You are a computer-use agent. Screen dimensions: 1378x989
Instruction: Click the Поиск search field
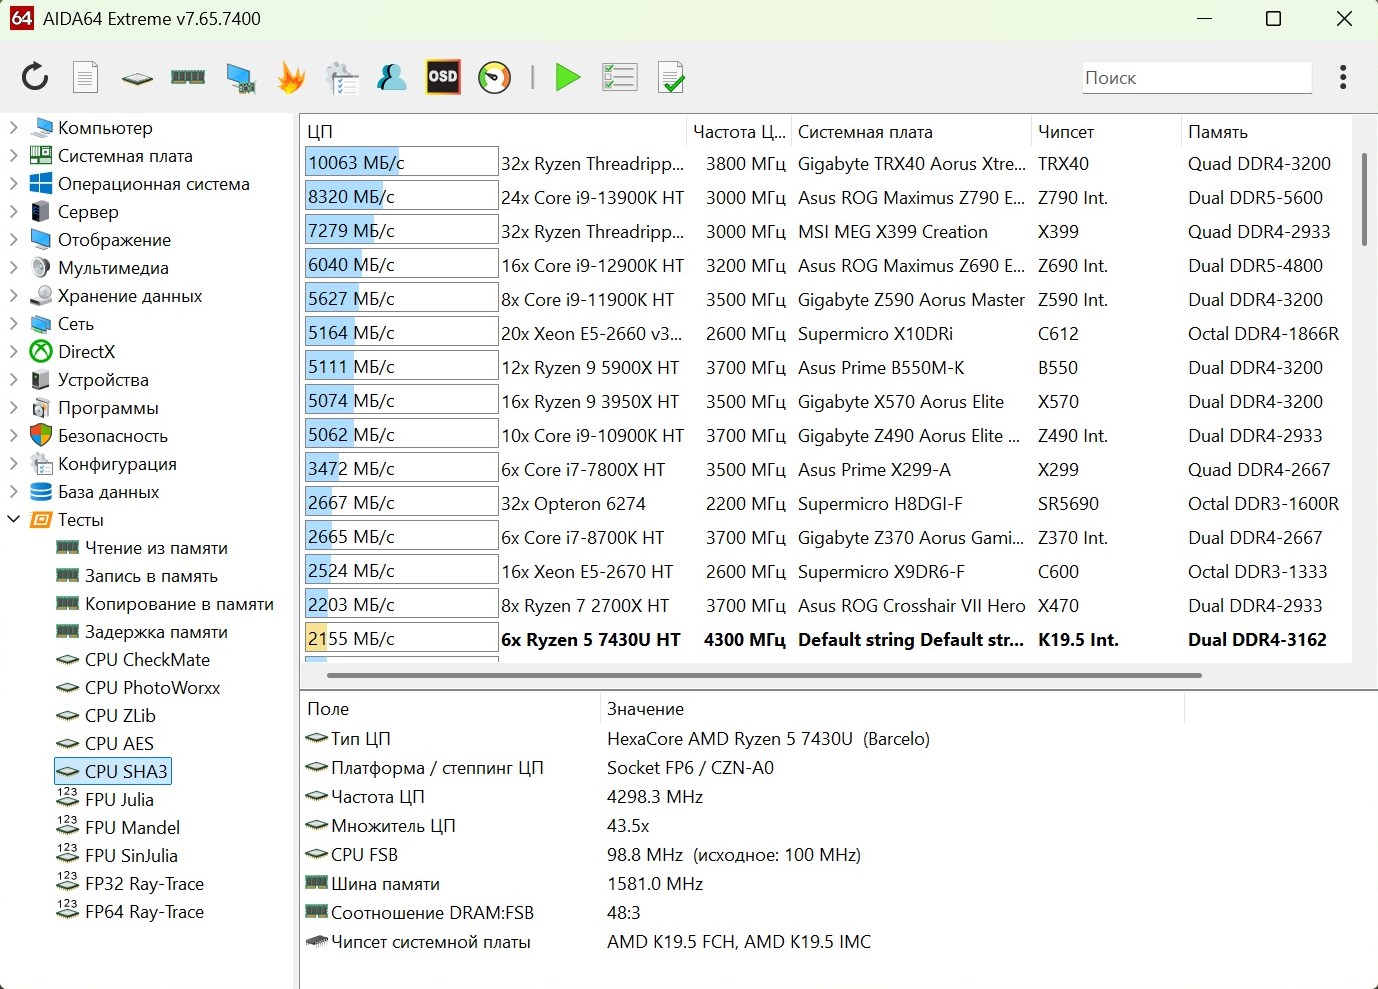coord(1196,78)
